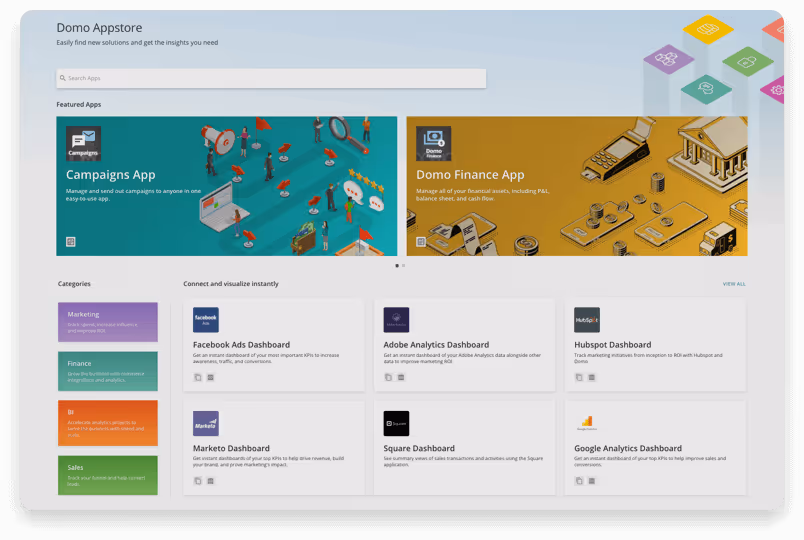This screenshot has width=804, height=540.
Task: Open Marketo Dashboard title
Action: (x=231, y=449)
